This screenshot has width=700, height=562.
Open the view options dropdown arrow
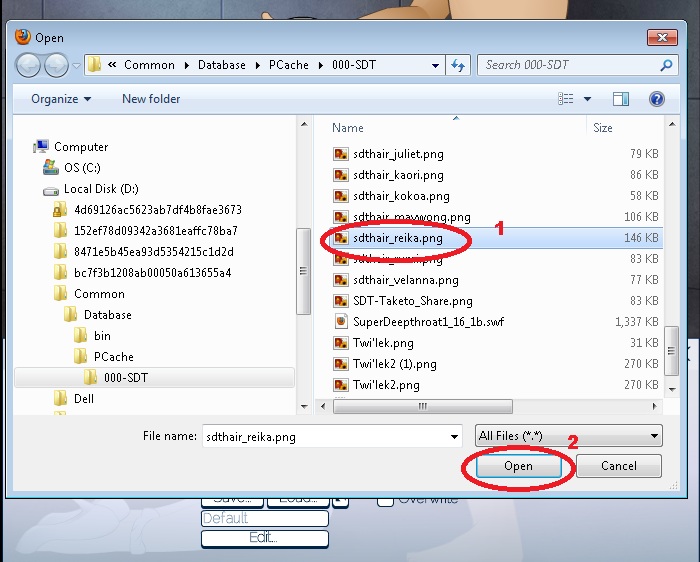tap(587, 99)
